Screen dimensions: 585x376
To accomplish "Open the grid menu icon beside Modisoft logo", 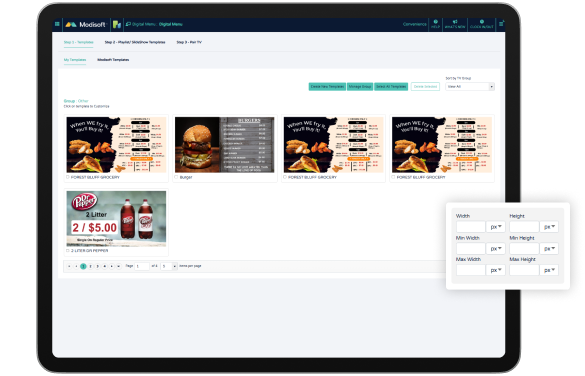I will (x=57, y=24).
